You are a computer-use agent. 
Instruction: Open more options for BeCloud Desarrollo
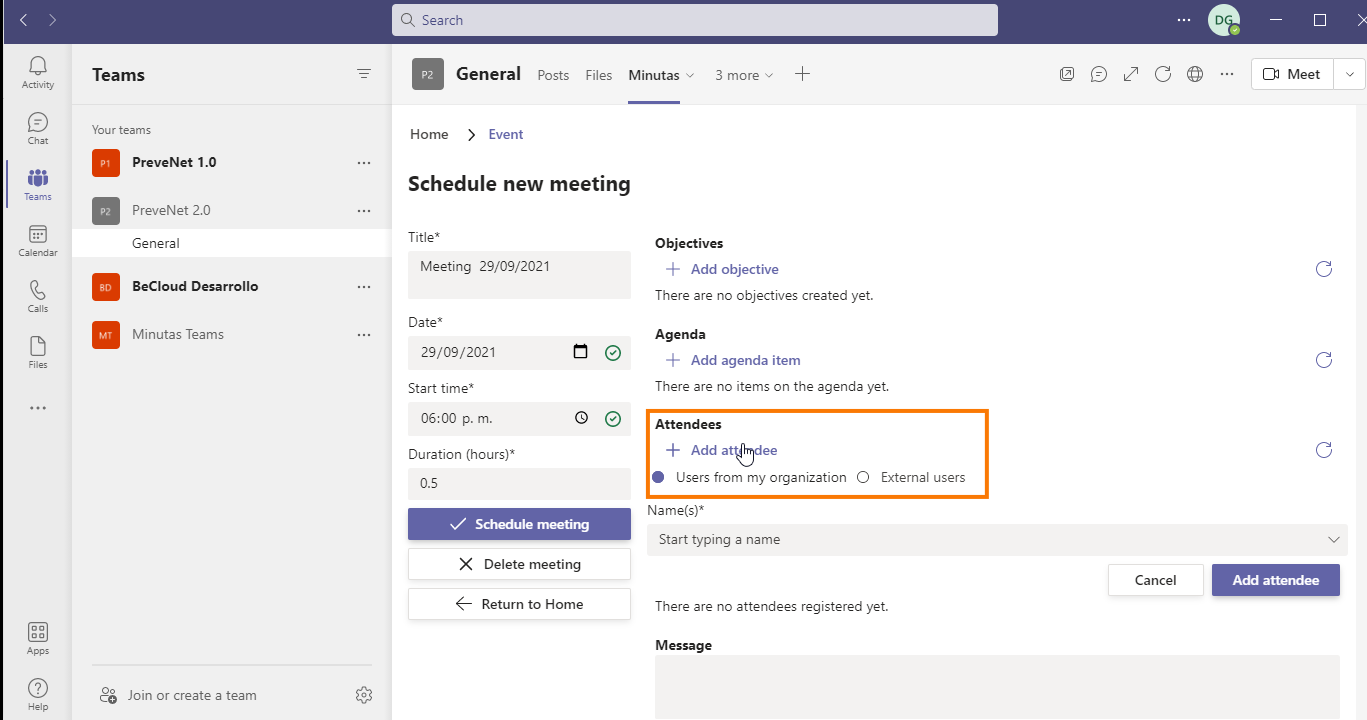(364, 287)
